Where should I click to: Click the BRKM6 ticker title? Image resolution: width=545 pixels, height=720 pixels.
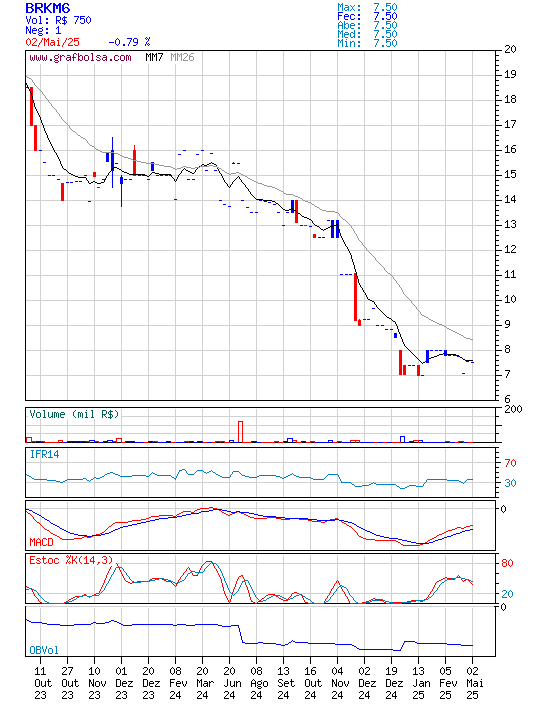pos(48,8)
